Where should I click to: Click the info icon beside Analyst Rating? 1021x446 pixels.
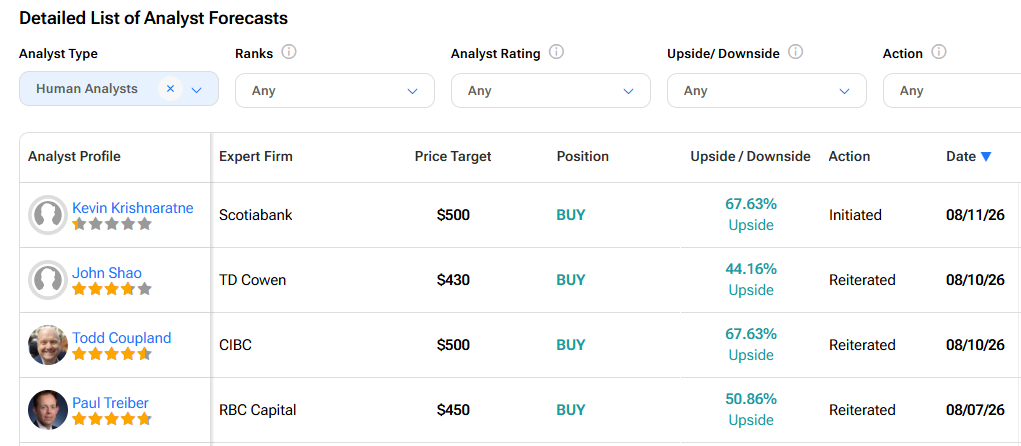coord(556,52)
